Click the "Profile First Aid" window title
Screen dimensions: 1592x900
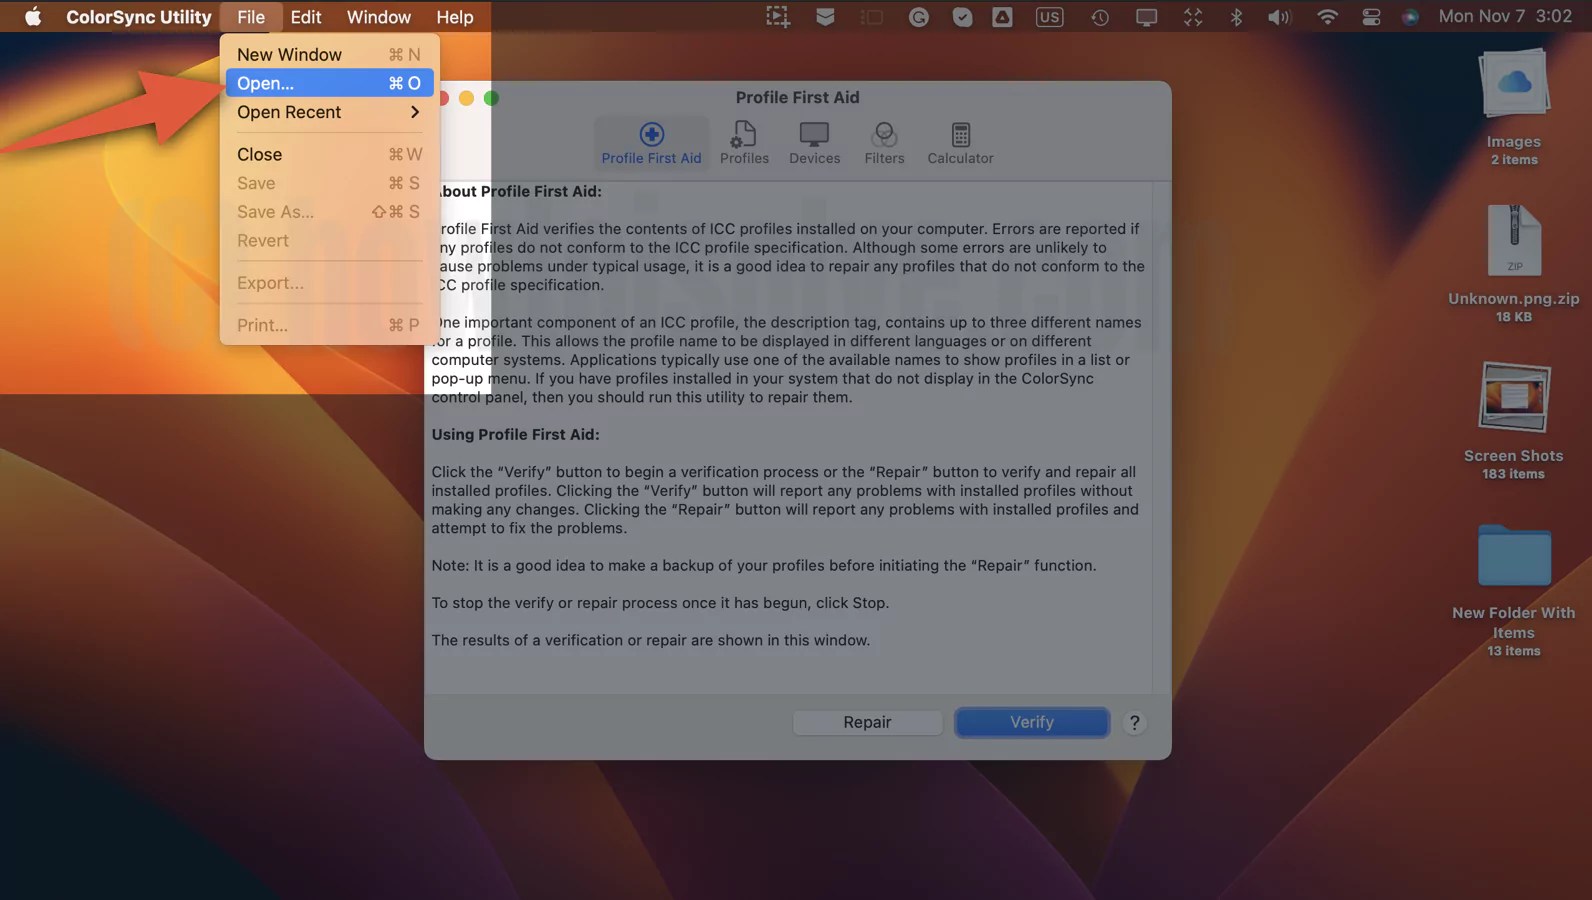click(797, 97)
